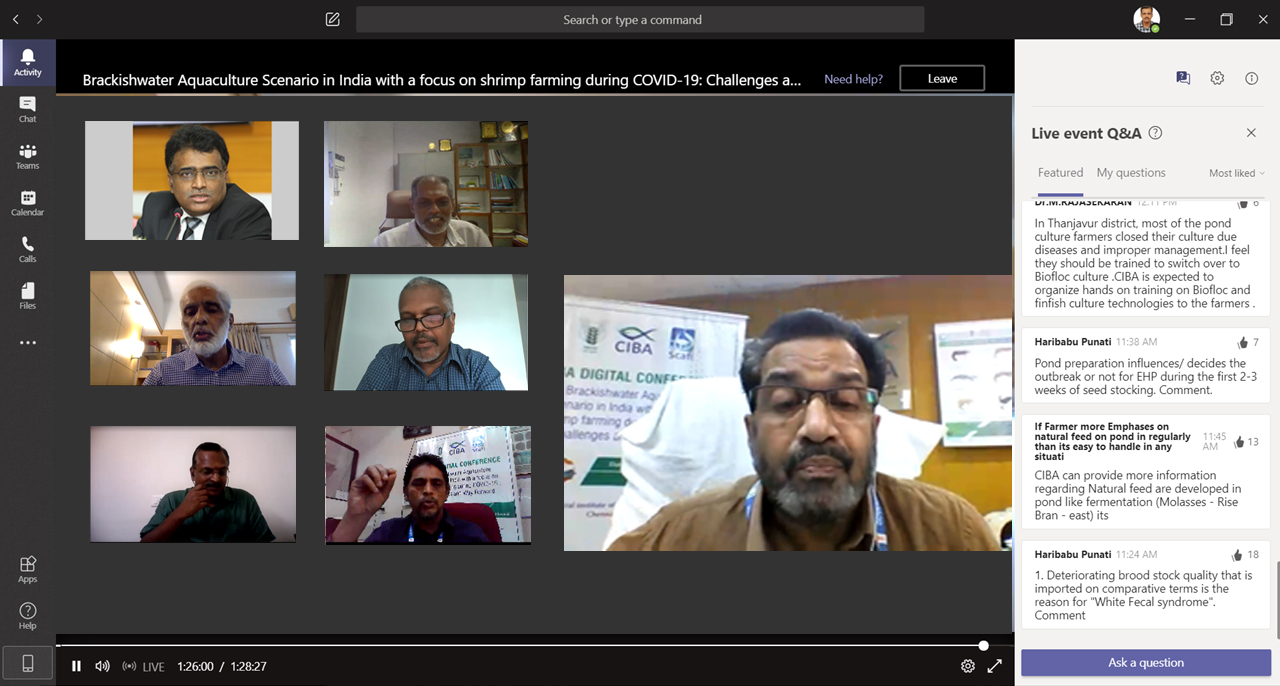Switch to the My questions tab
Screen dimensions: 1280x686
click(1131, 173)
